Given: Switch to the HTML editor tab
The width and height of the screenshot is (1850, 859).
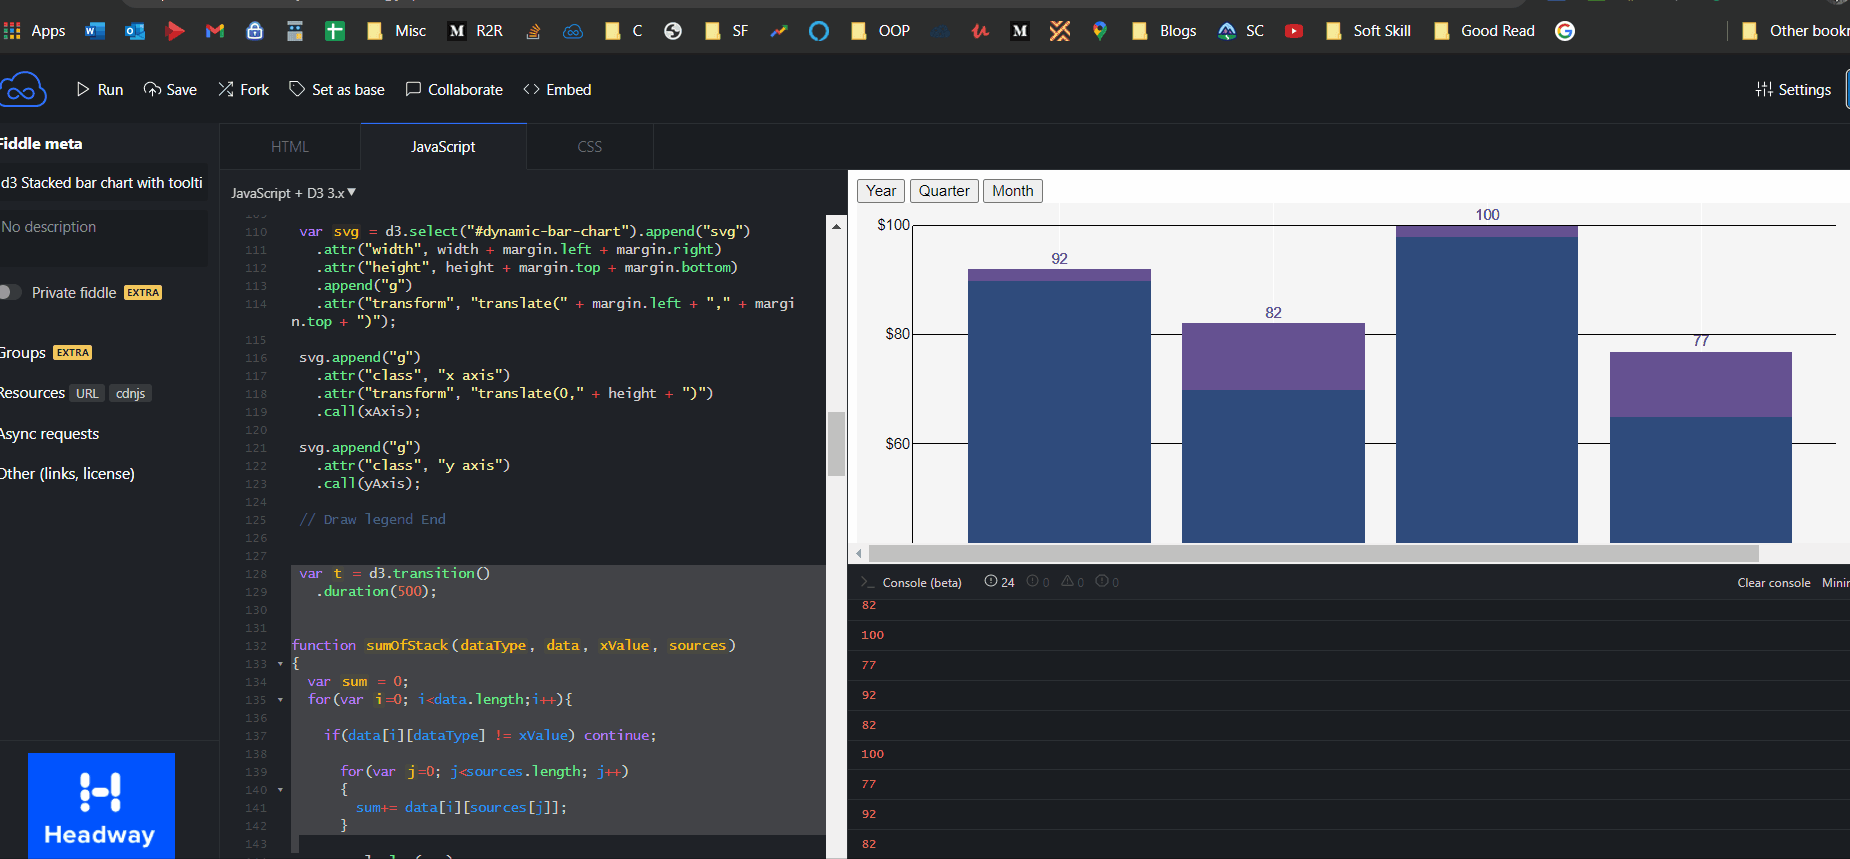Looking at the screenshot, I should pyautogui.click(x=290, y=147).
